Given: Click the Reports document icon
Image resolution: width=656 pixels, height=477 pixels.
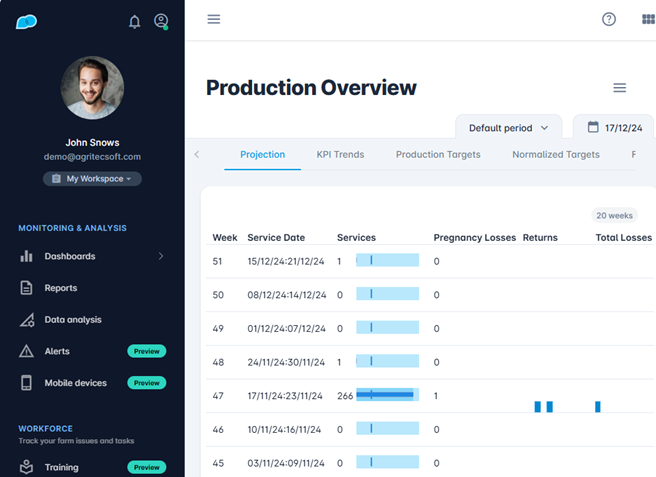Looking at the screenshot, I should pos(27,288).
